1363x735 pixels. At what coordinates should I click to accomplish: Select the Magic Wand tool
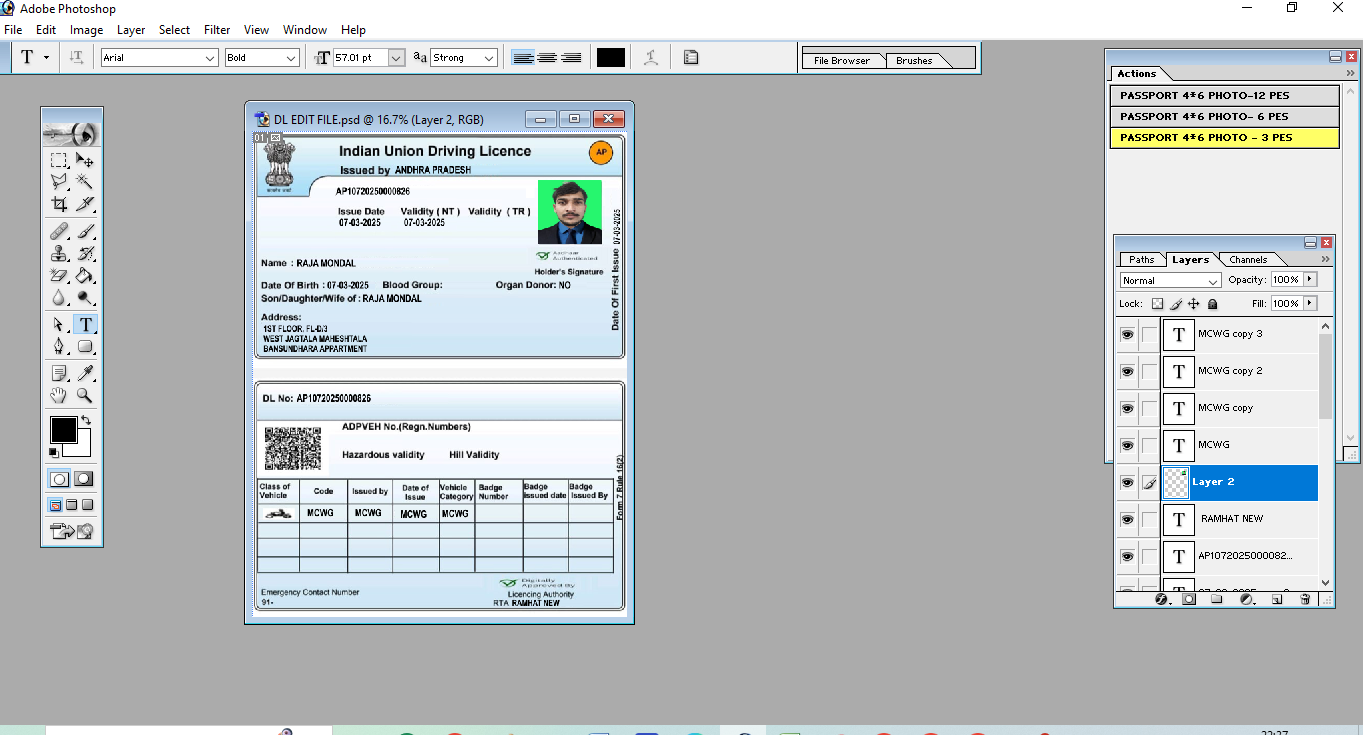pos(85,181)
